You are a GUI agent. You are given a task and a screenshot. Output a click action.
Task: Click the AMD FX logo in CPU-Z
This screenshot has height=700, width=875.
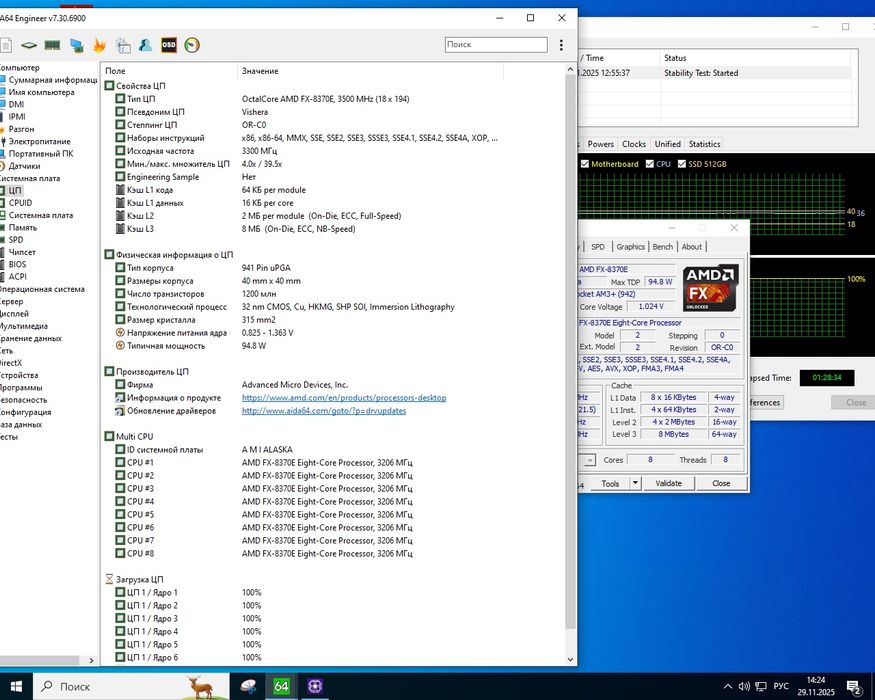click(711, 287)
